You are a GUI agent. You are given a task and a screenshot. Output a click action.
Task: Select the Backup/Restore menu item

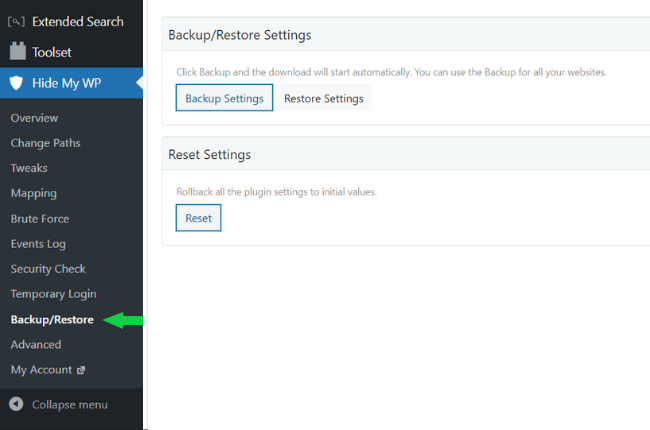tap(52, 320)
